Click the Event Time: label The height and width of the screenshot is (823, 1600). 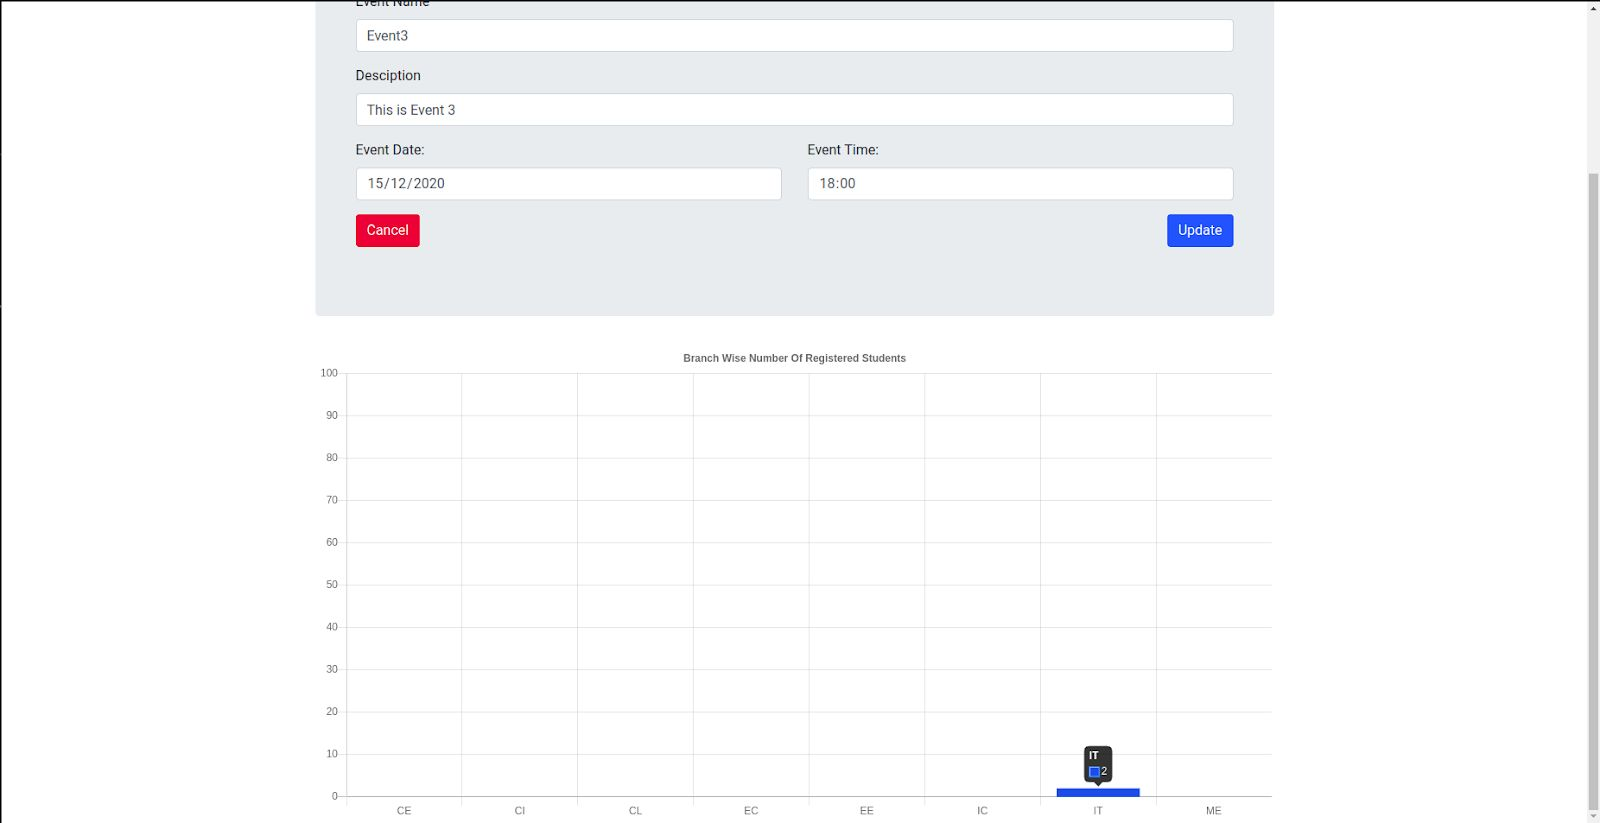(843, 150)
